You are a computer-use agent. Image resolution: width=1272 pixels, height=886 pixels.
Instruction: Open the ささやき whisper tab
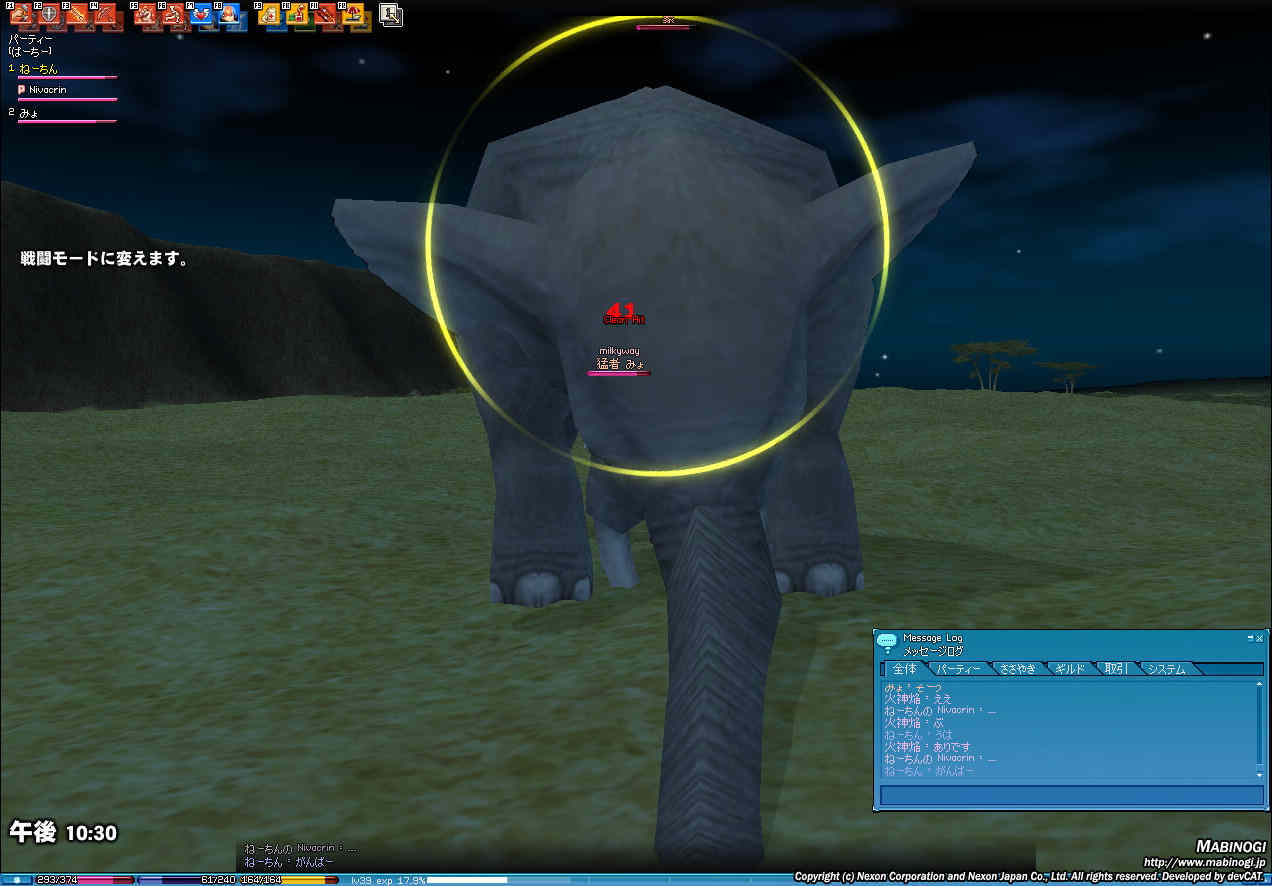point(1016,669)
